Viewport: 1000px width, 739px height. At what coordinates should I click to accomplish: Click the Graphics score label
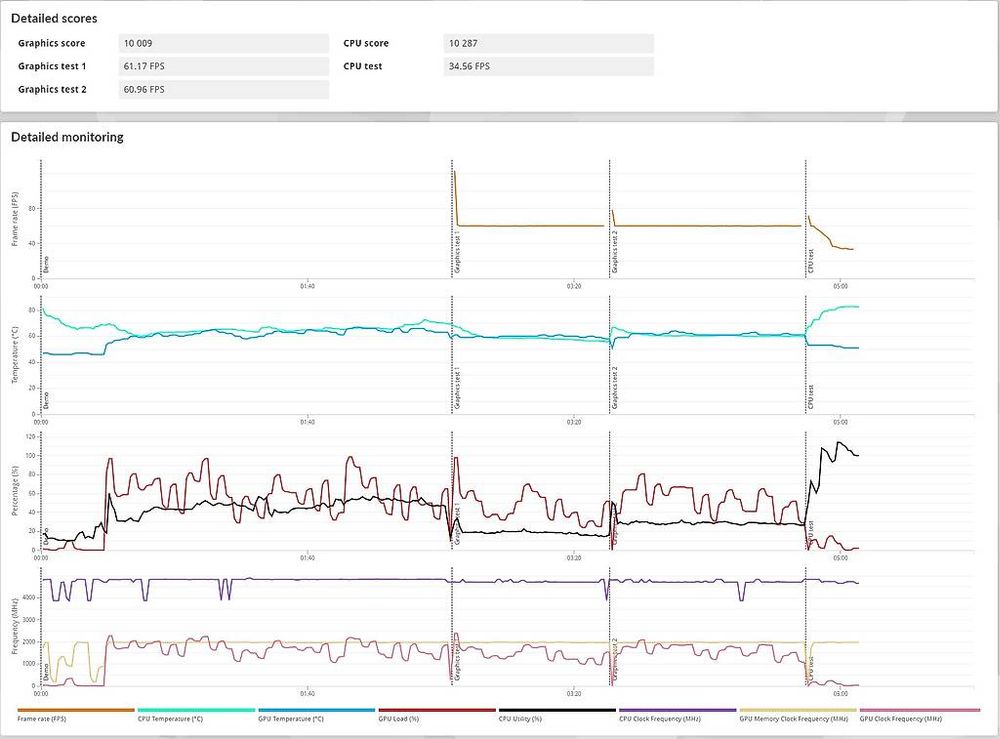click(x=52, y=43)
